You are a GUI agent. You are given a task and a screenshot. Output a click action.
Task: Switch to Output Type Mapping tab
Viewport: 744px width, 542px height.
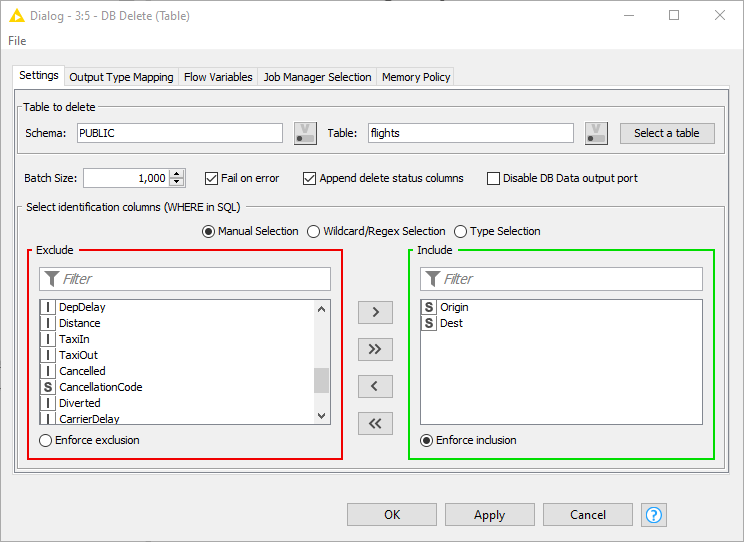(121, 77)
